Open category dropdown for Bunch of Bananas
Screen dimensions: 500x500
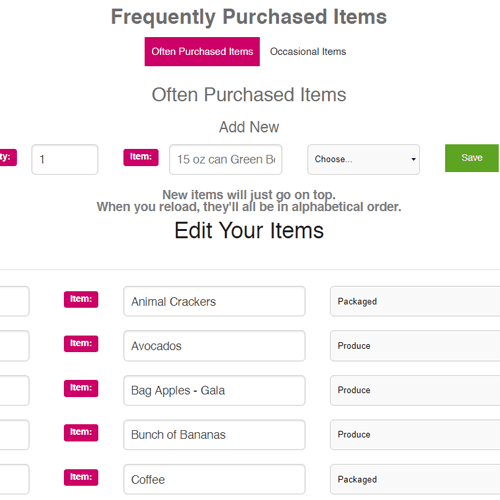click(415, 435)
